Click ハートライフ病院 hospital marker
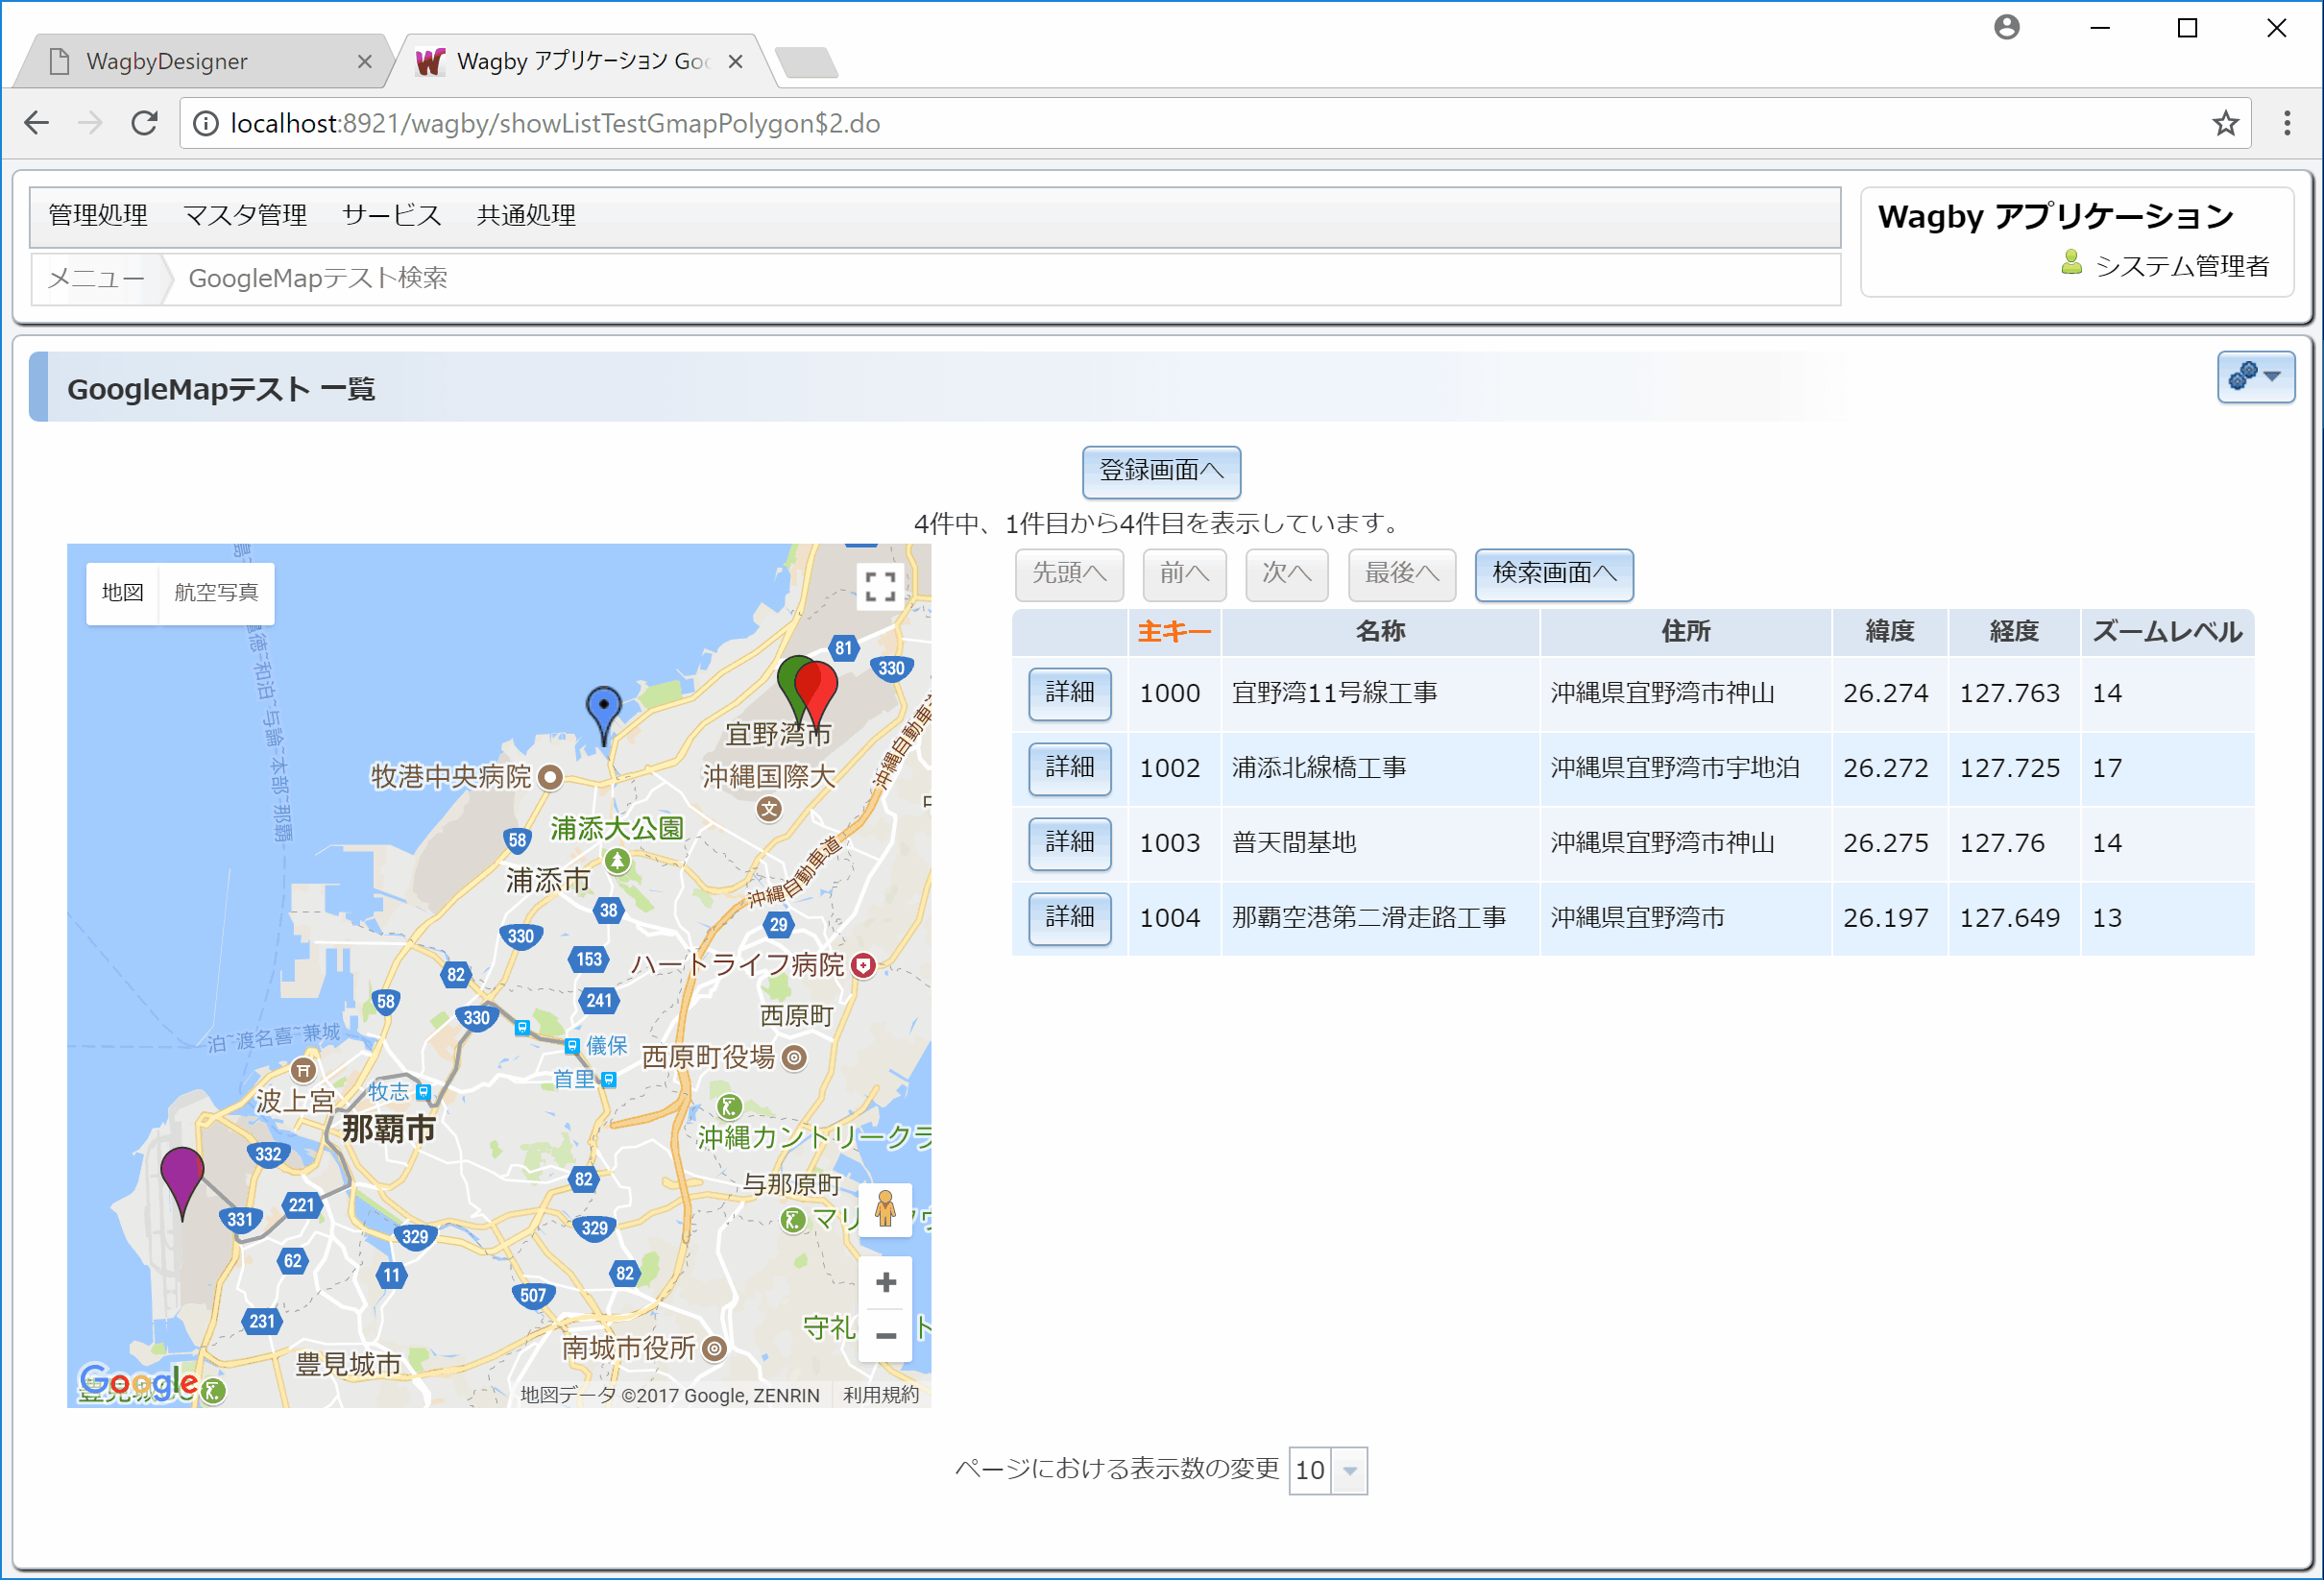The image size is (2324, 1580). point(863,965)
